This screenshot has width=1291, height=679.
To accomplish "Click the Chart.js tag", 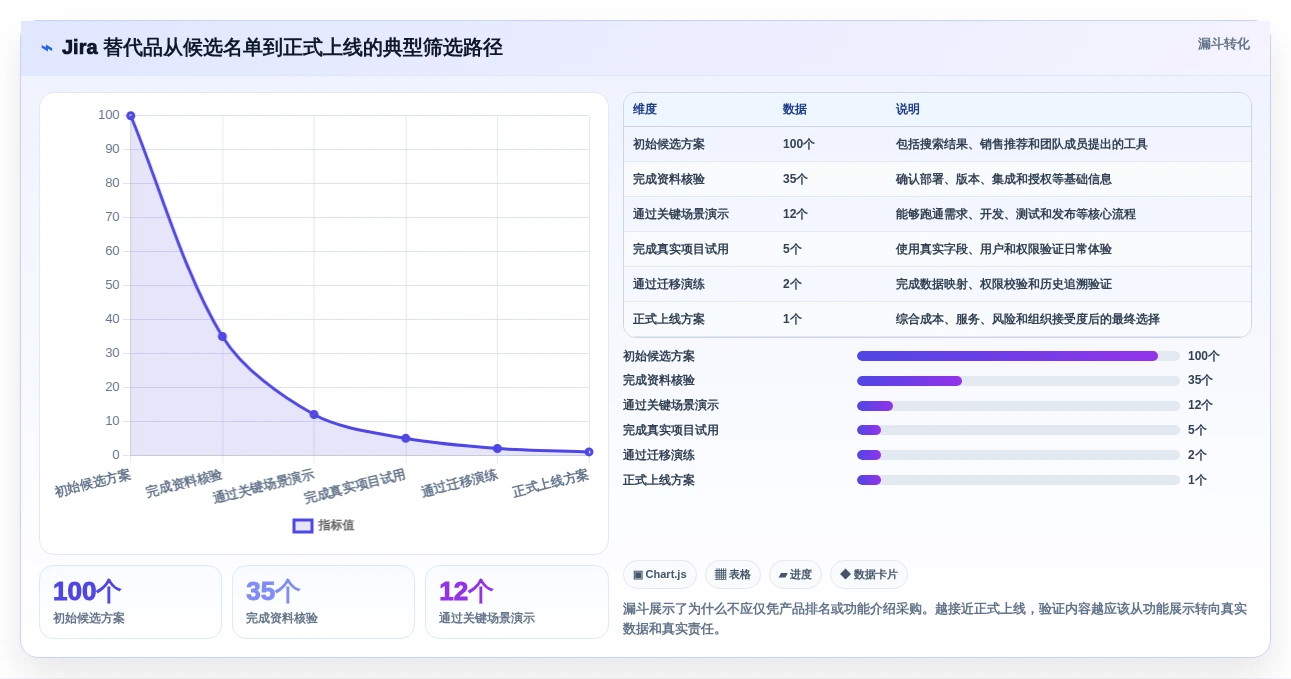I will [x=660, y=574].
